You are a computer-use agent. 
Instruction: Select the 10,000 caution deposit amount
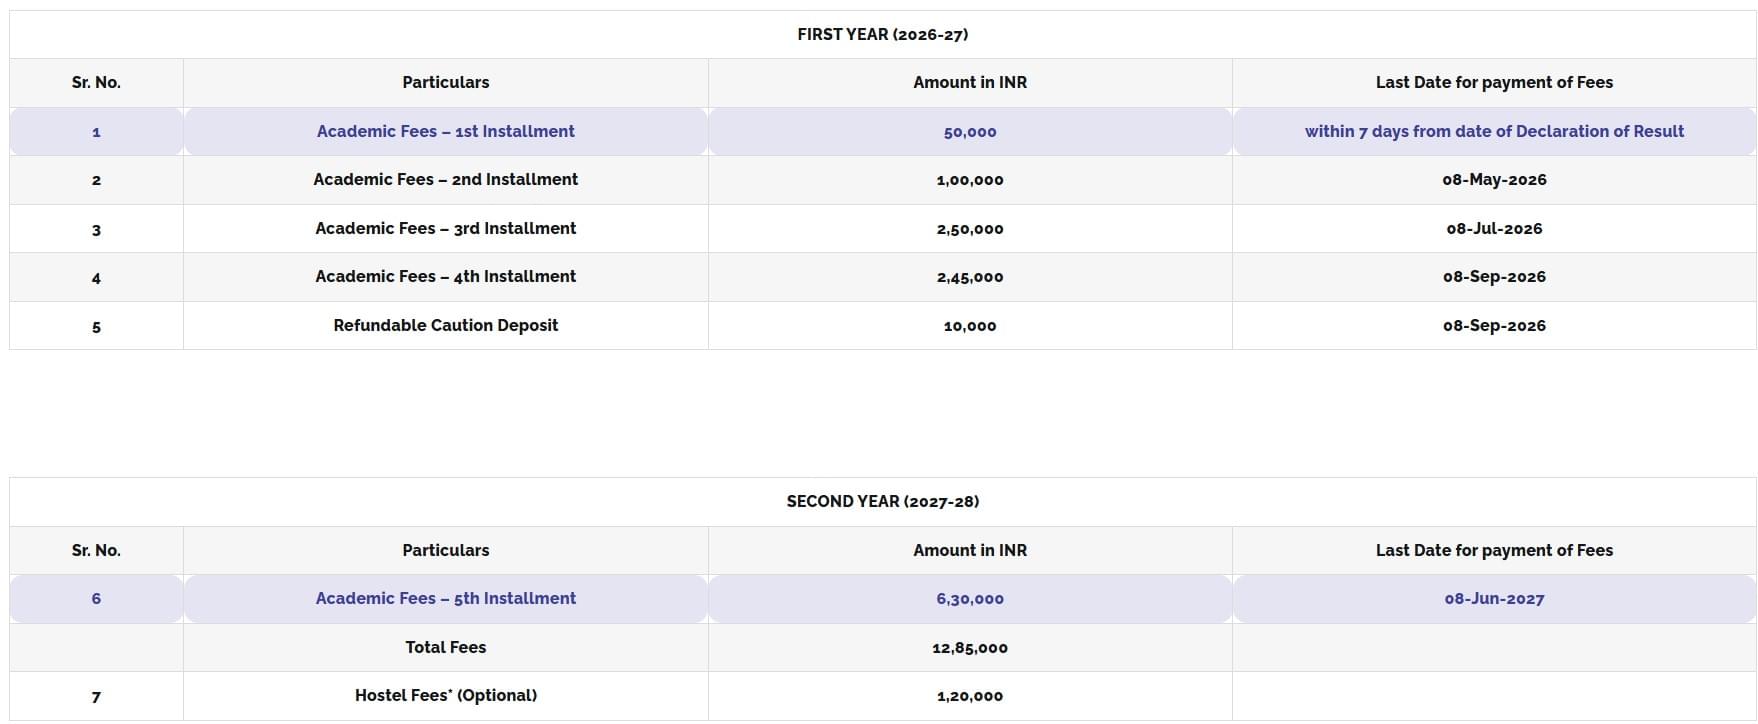(x=969, y=326)
